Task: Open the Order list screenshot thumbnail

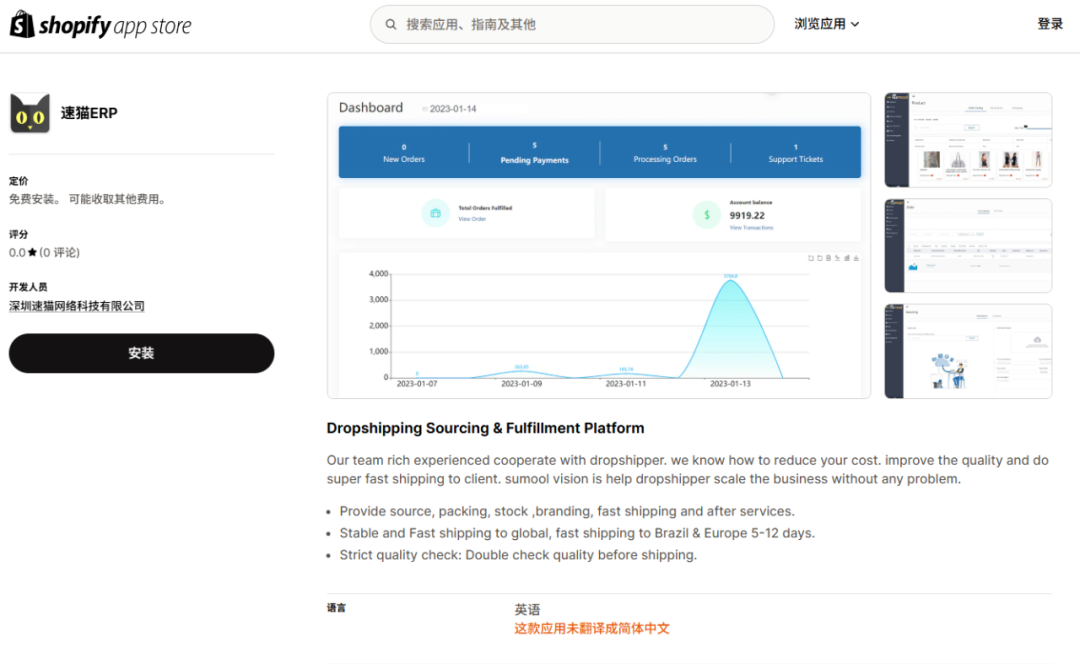Action: [x=968, y=245]
